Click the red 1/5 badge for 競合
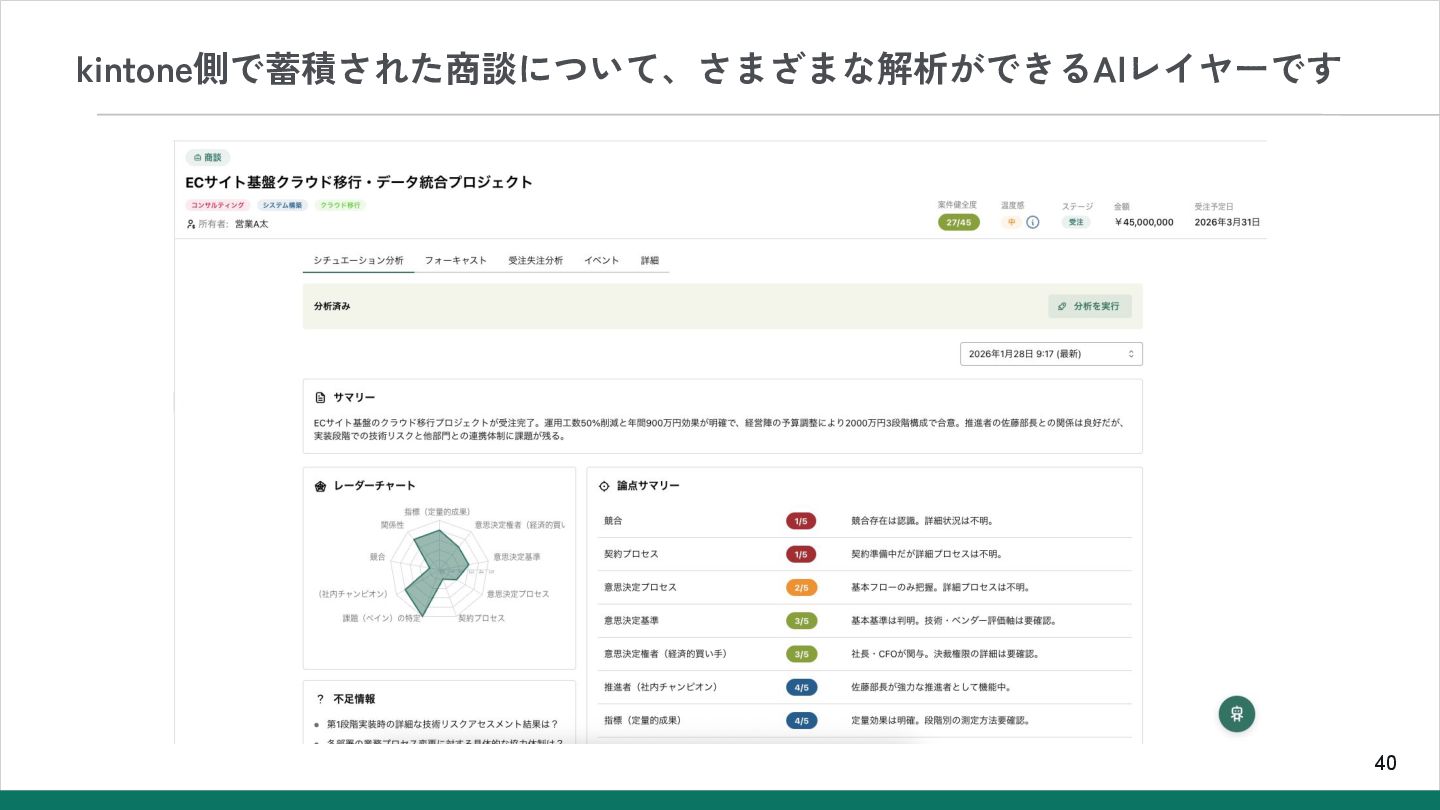 [x=801, y=521]
